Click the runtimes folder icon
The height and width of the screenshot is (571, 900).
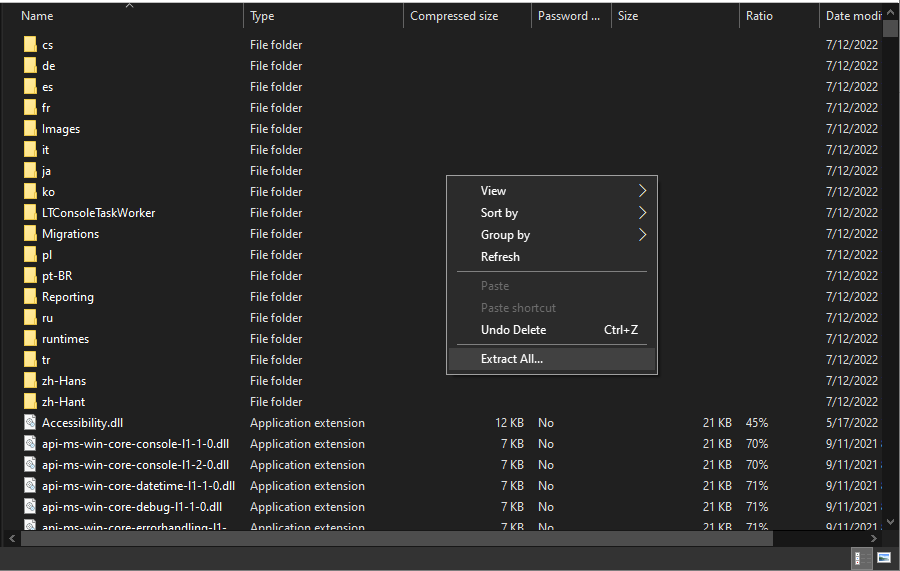coord(30,339)
